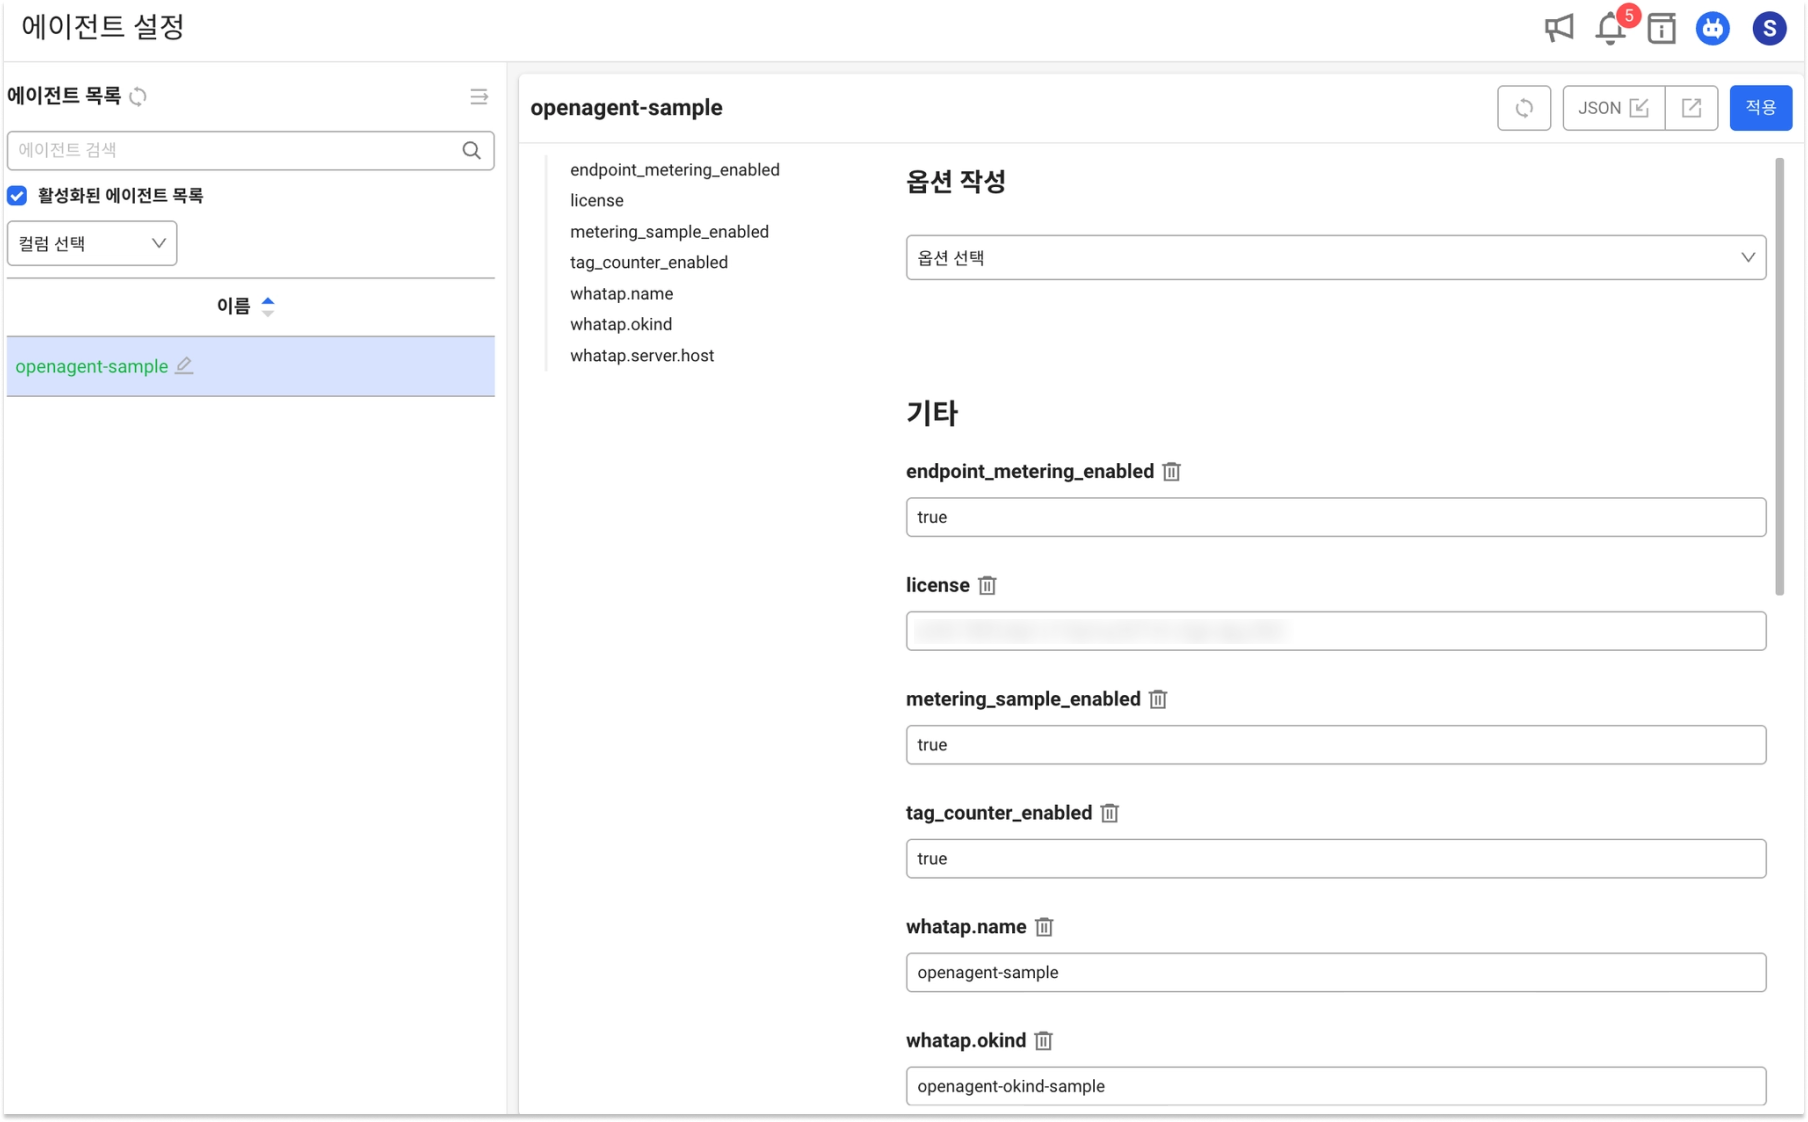Jump to whatap.okind in the outline
The image size is (1808, 1122).
click(x=620, y=325)
